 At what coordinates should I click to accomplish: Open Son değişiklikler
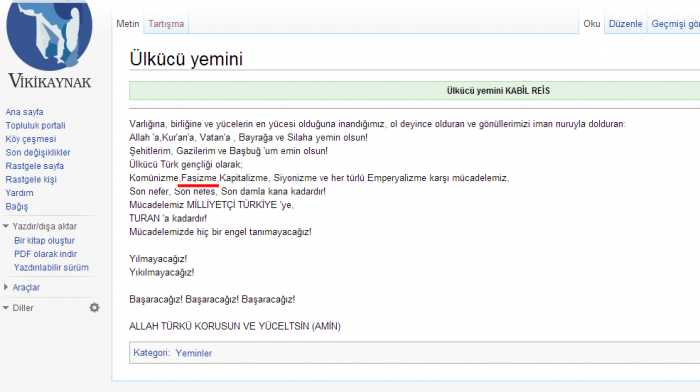pyautogui.click(x=38, y=152)
